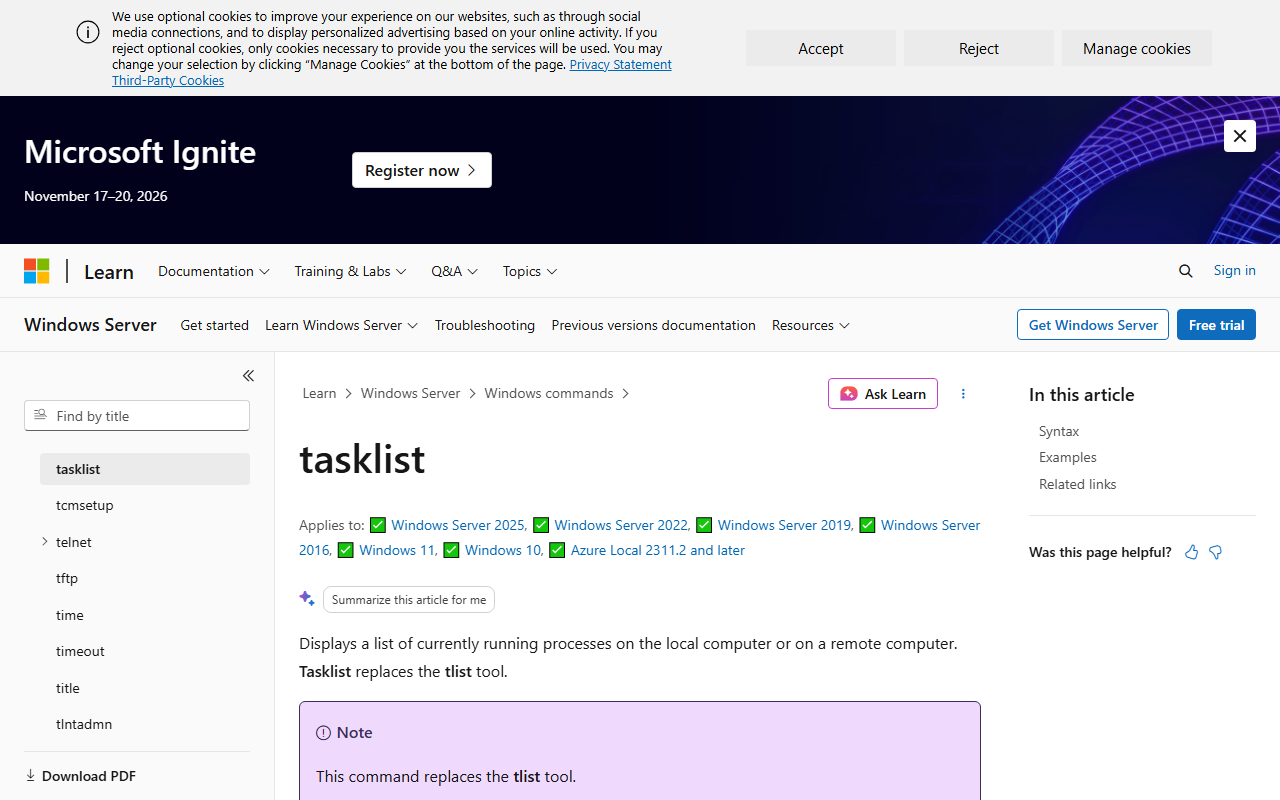Jump to the Syntax section
This screenshot has height=800, width=1280.
[1059, 431]
